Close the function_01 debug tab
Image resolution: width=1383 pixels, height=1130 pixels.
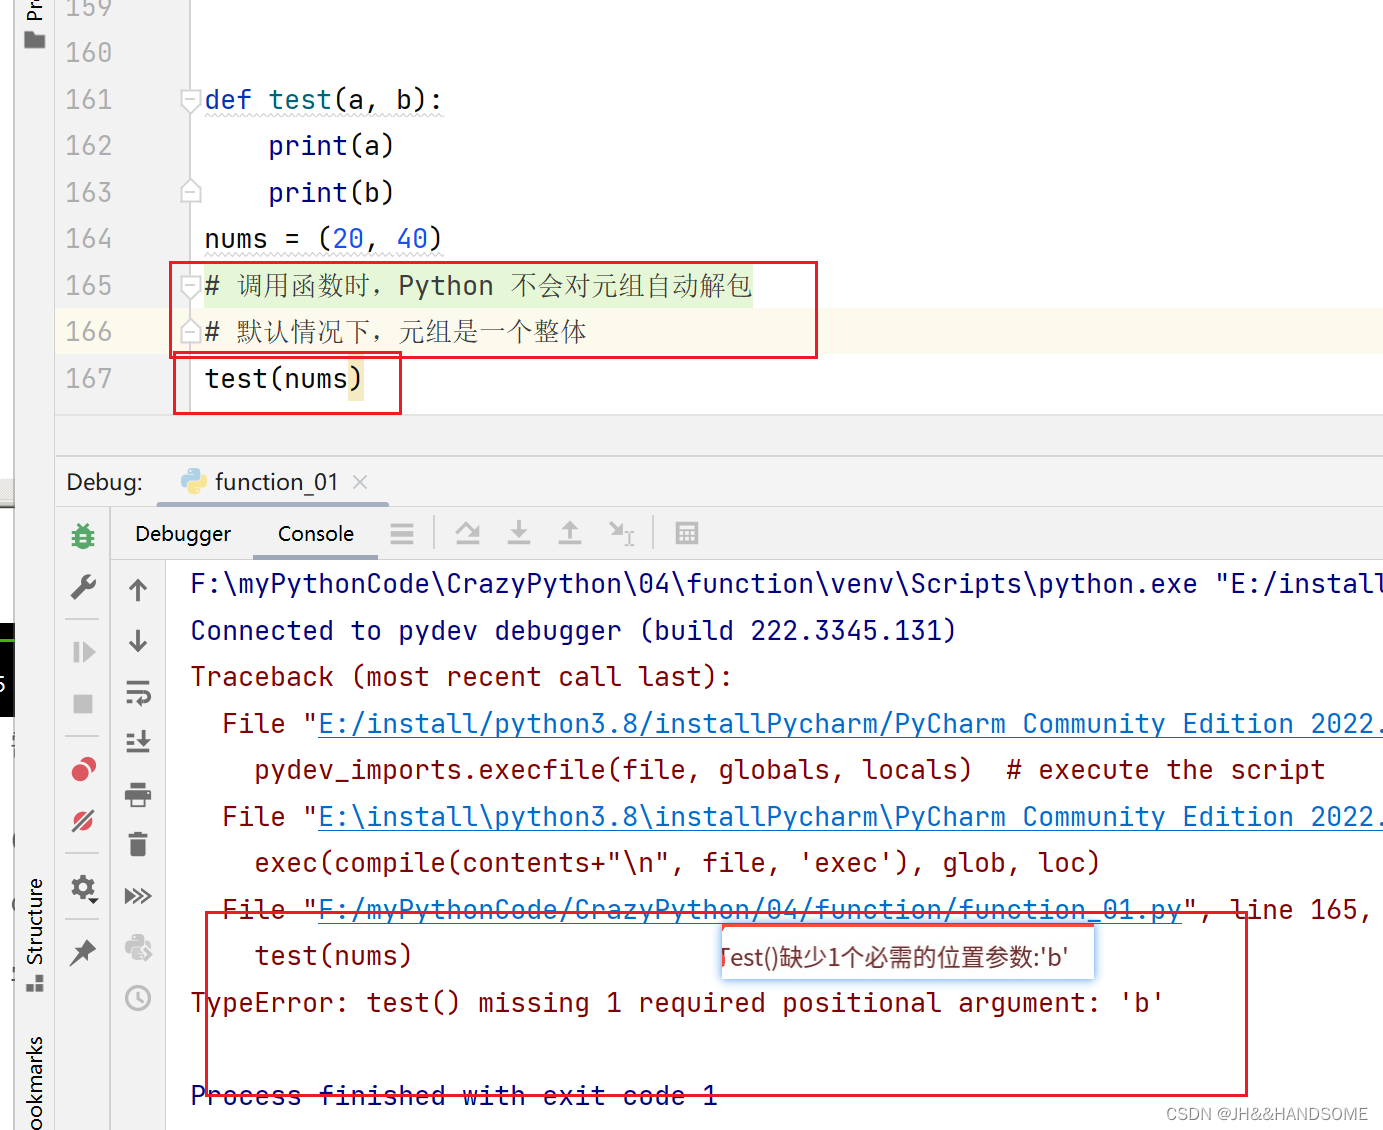click(360, 482)
